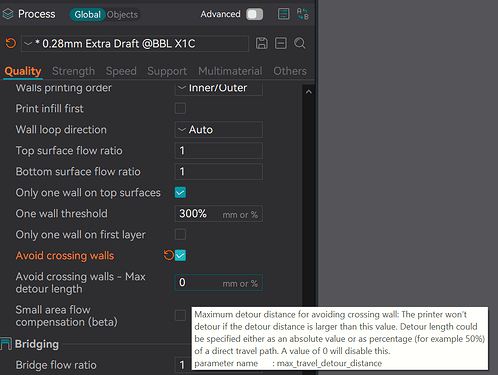Click the Process layers icon

pyautogui.click(x=8, y=14)
